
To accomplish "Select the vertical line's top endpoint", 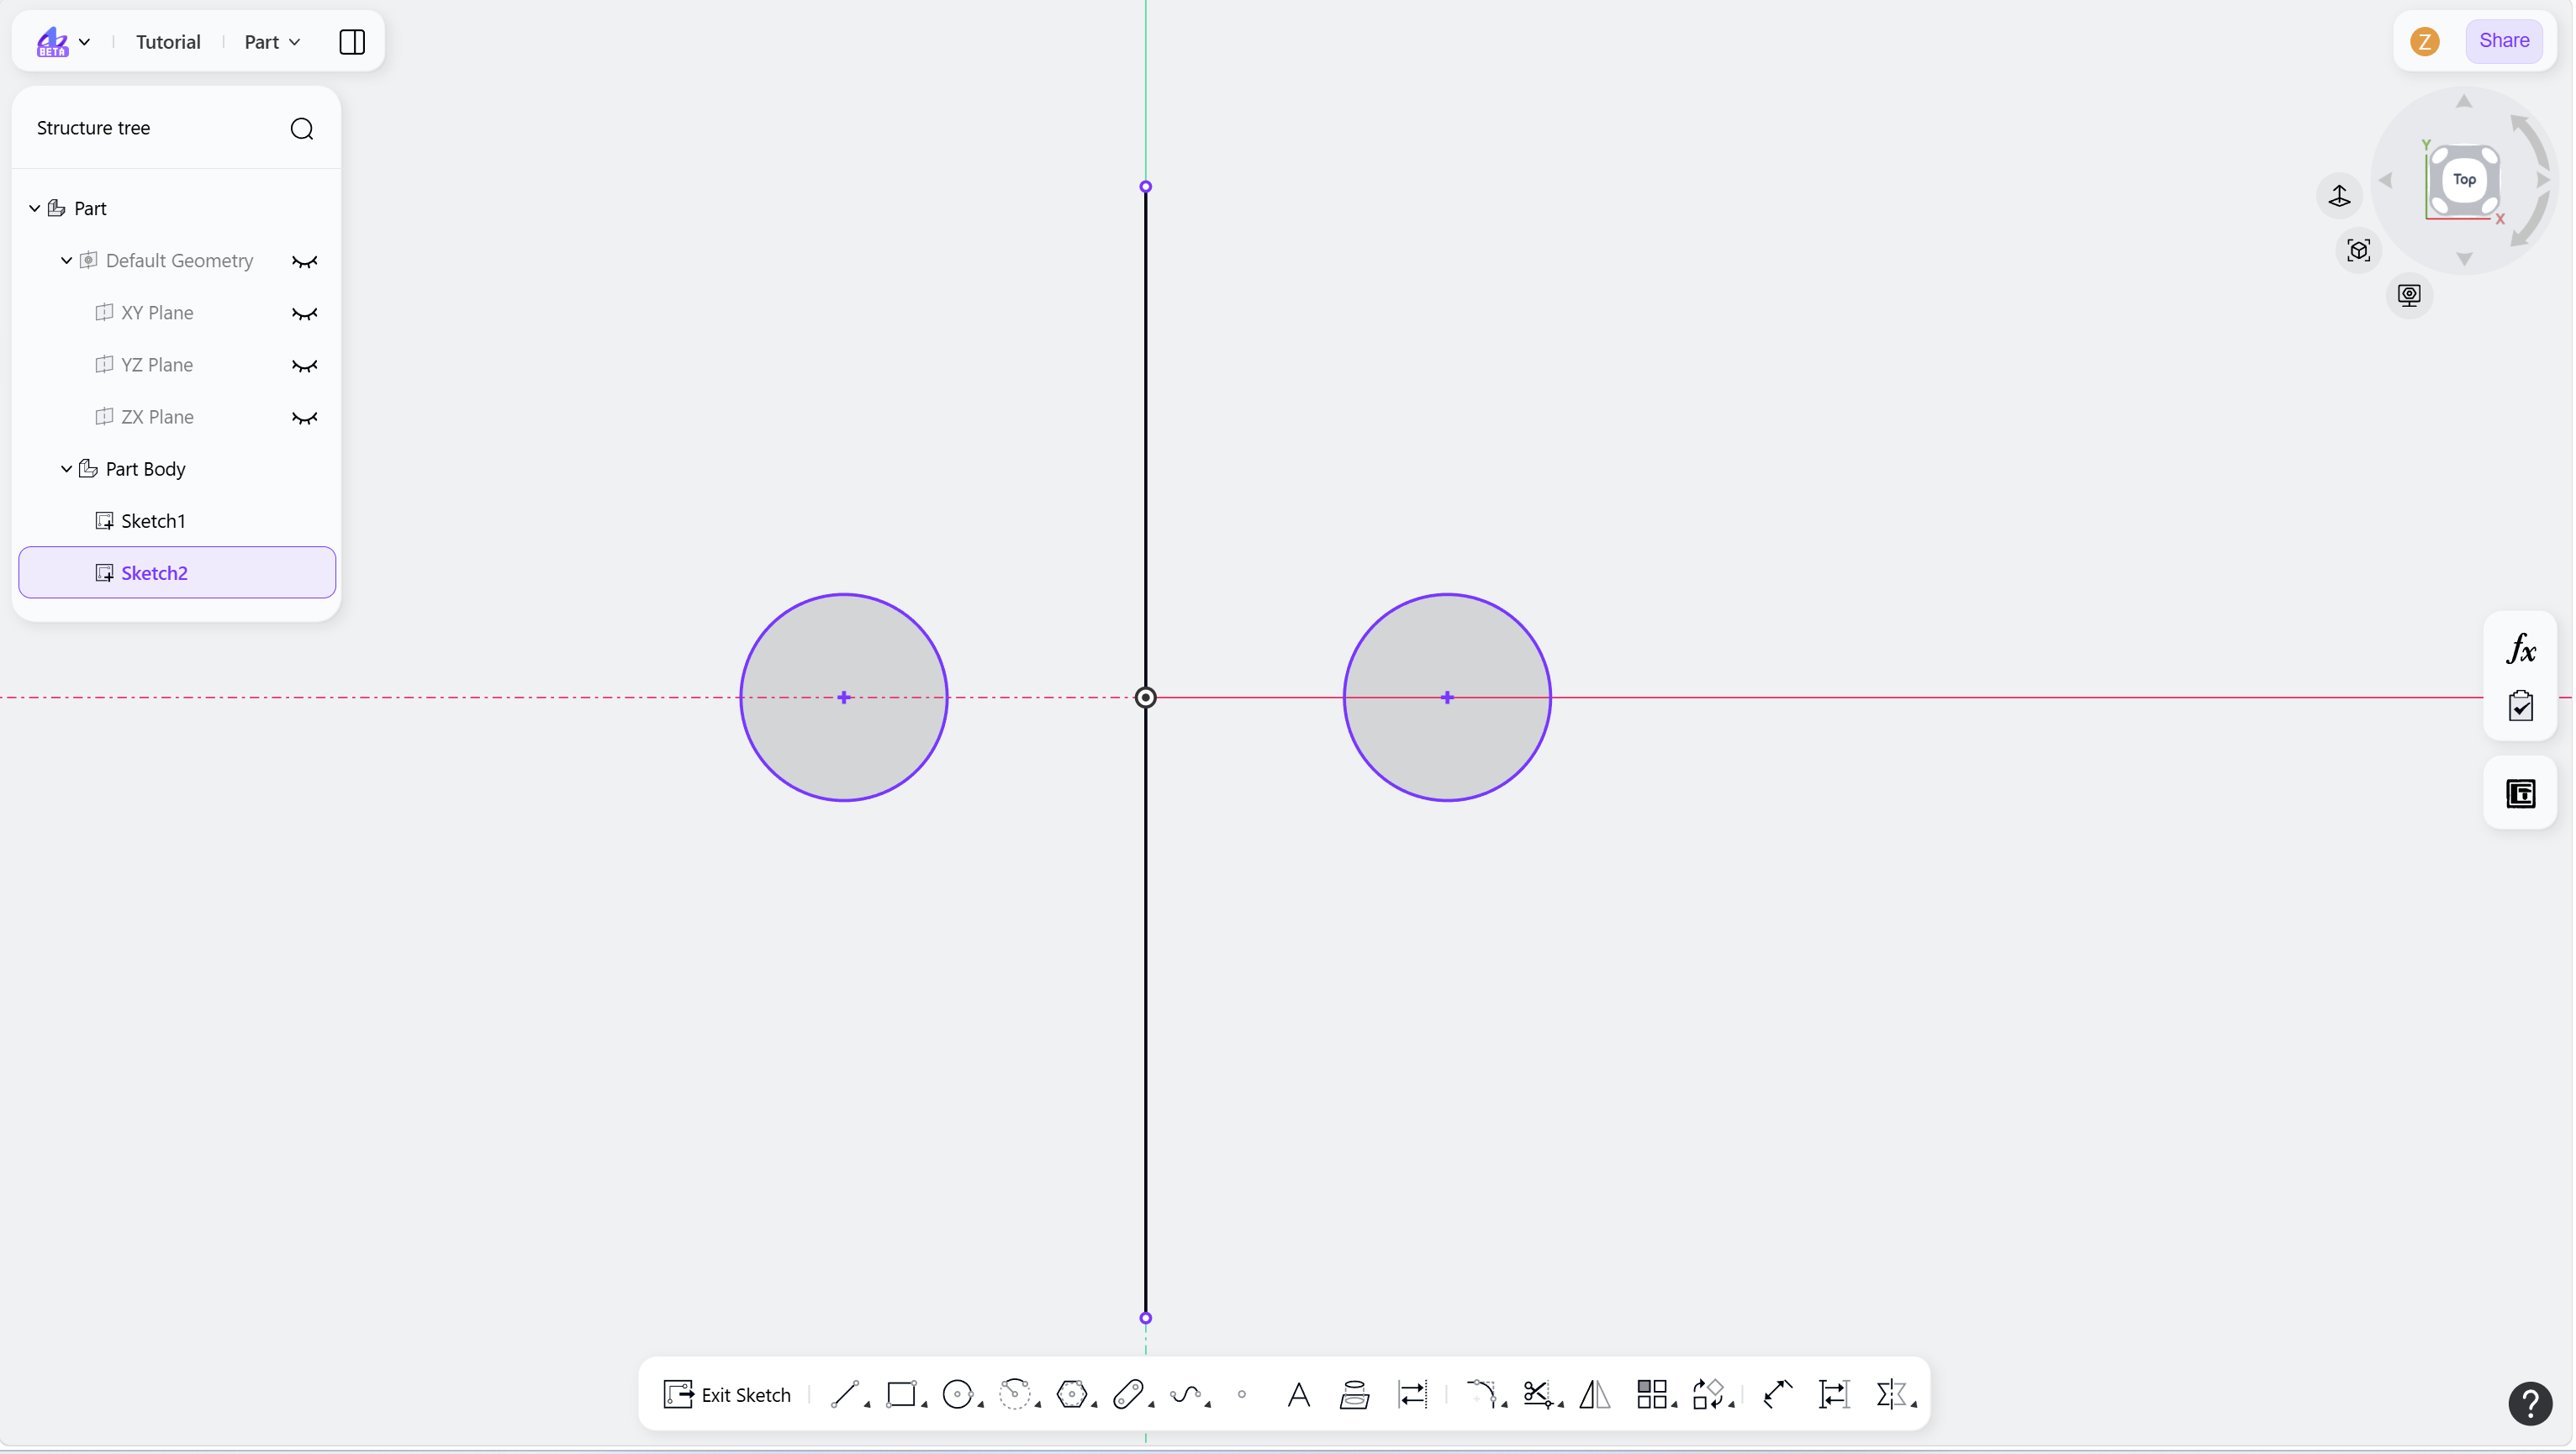I will coord(1146,187).
